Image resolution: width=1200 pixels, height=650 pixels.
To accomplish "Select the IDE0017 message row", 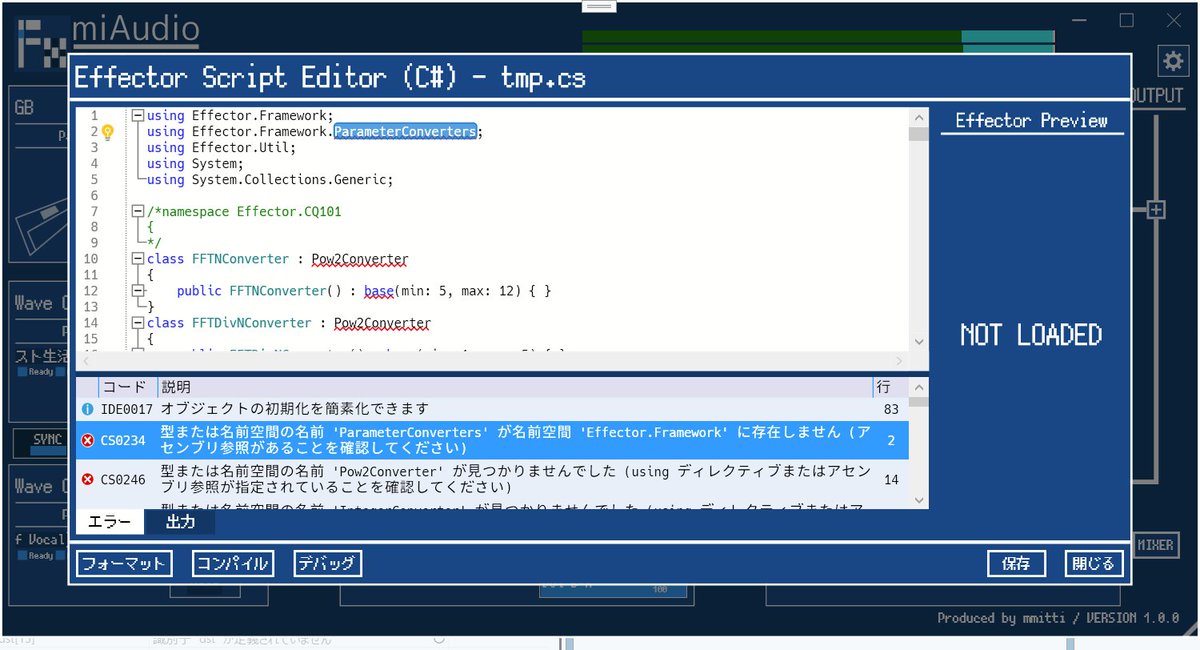I will pyautogui.click(x=494, y=409).
